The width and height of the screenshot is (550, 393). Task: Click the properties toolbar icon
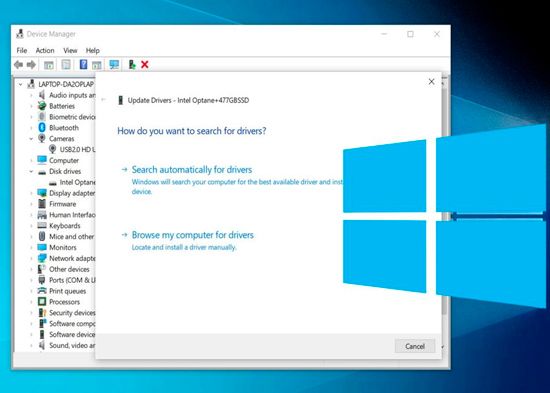(x=66, y=65)
